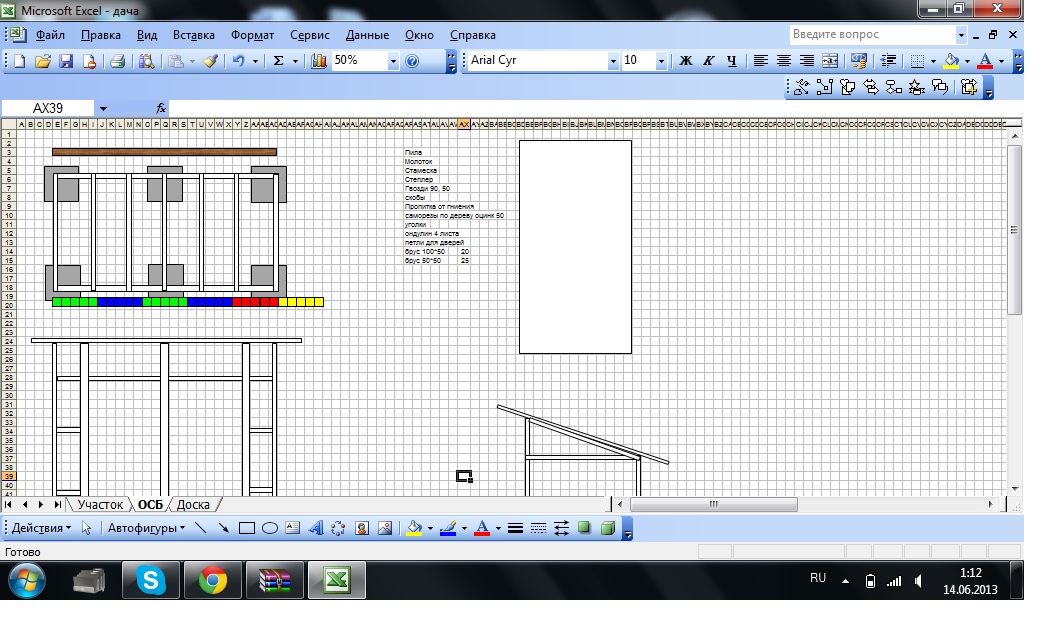This screenshot has height=624, width=1048.
Task: Apply Shadow Style to shape
Action: (584, 528)
